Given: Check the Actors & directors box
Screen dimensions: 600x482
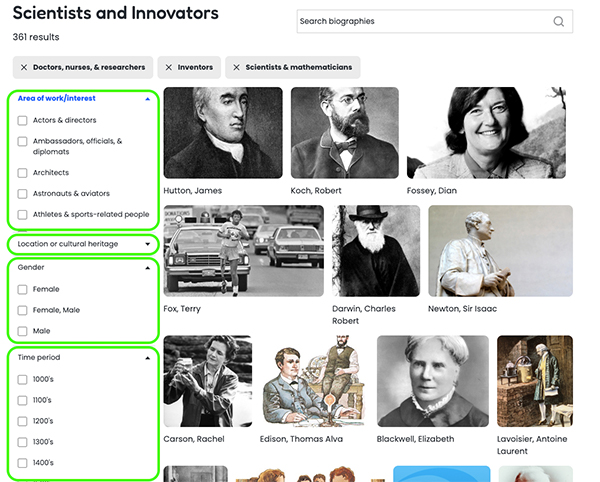Looking at the screenshot, I should click(x=23, y=120).
